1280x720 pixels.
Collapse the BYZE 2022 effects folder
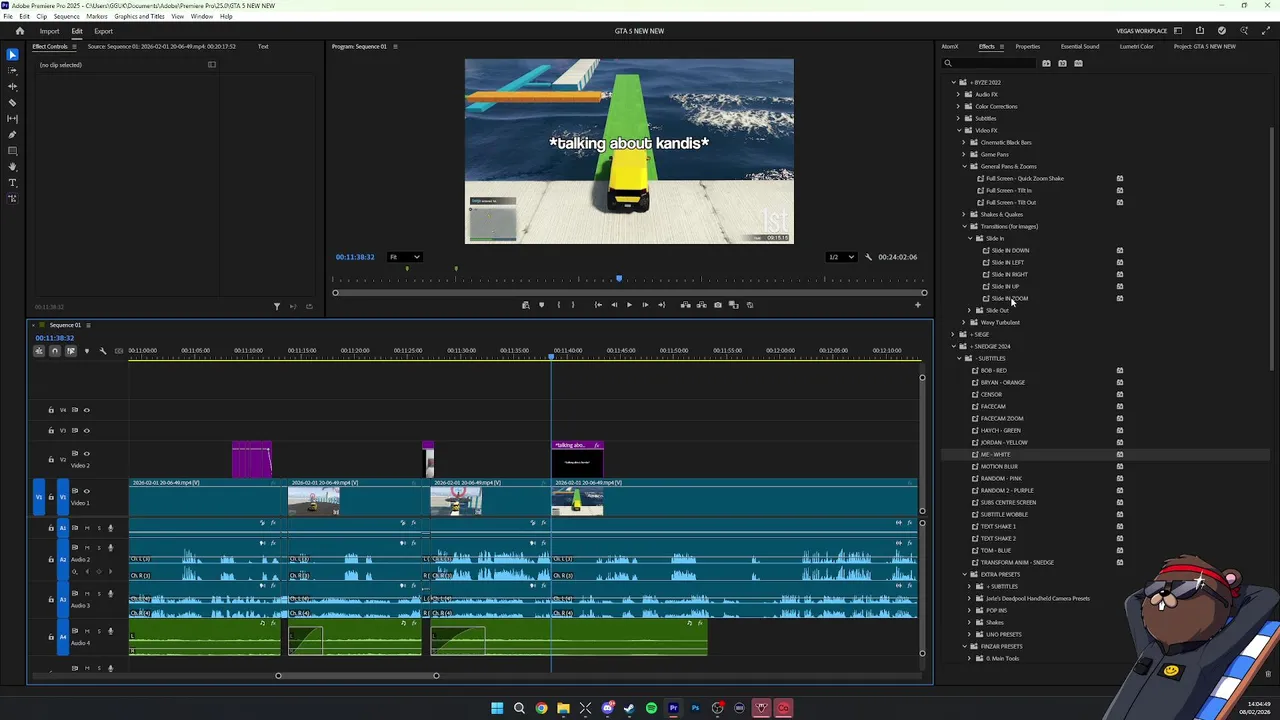(954, 82)
